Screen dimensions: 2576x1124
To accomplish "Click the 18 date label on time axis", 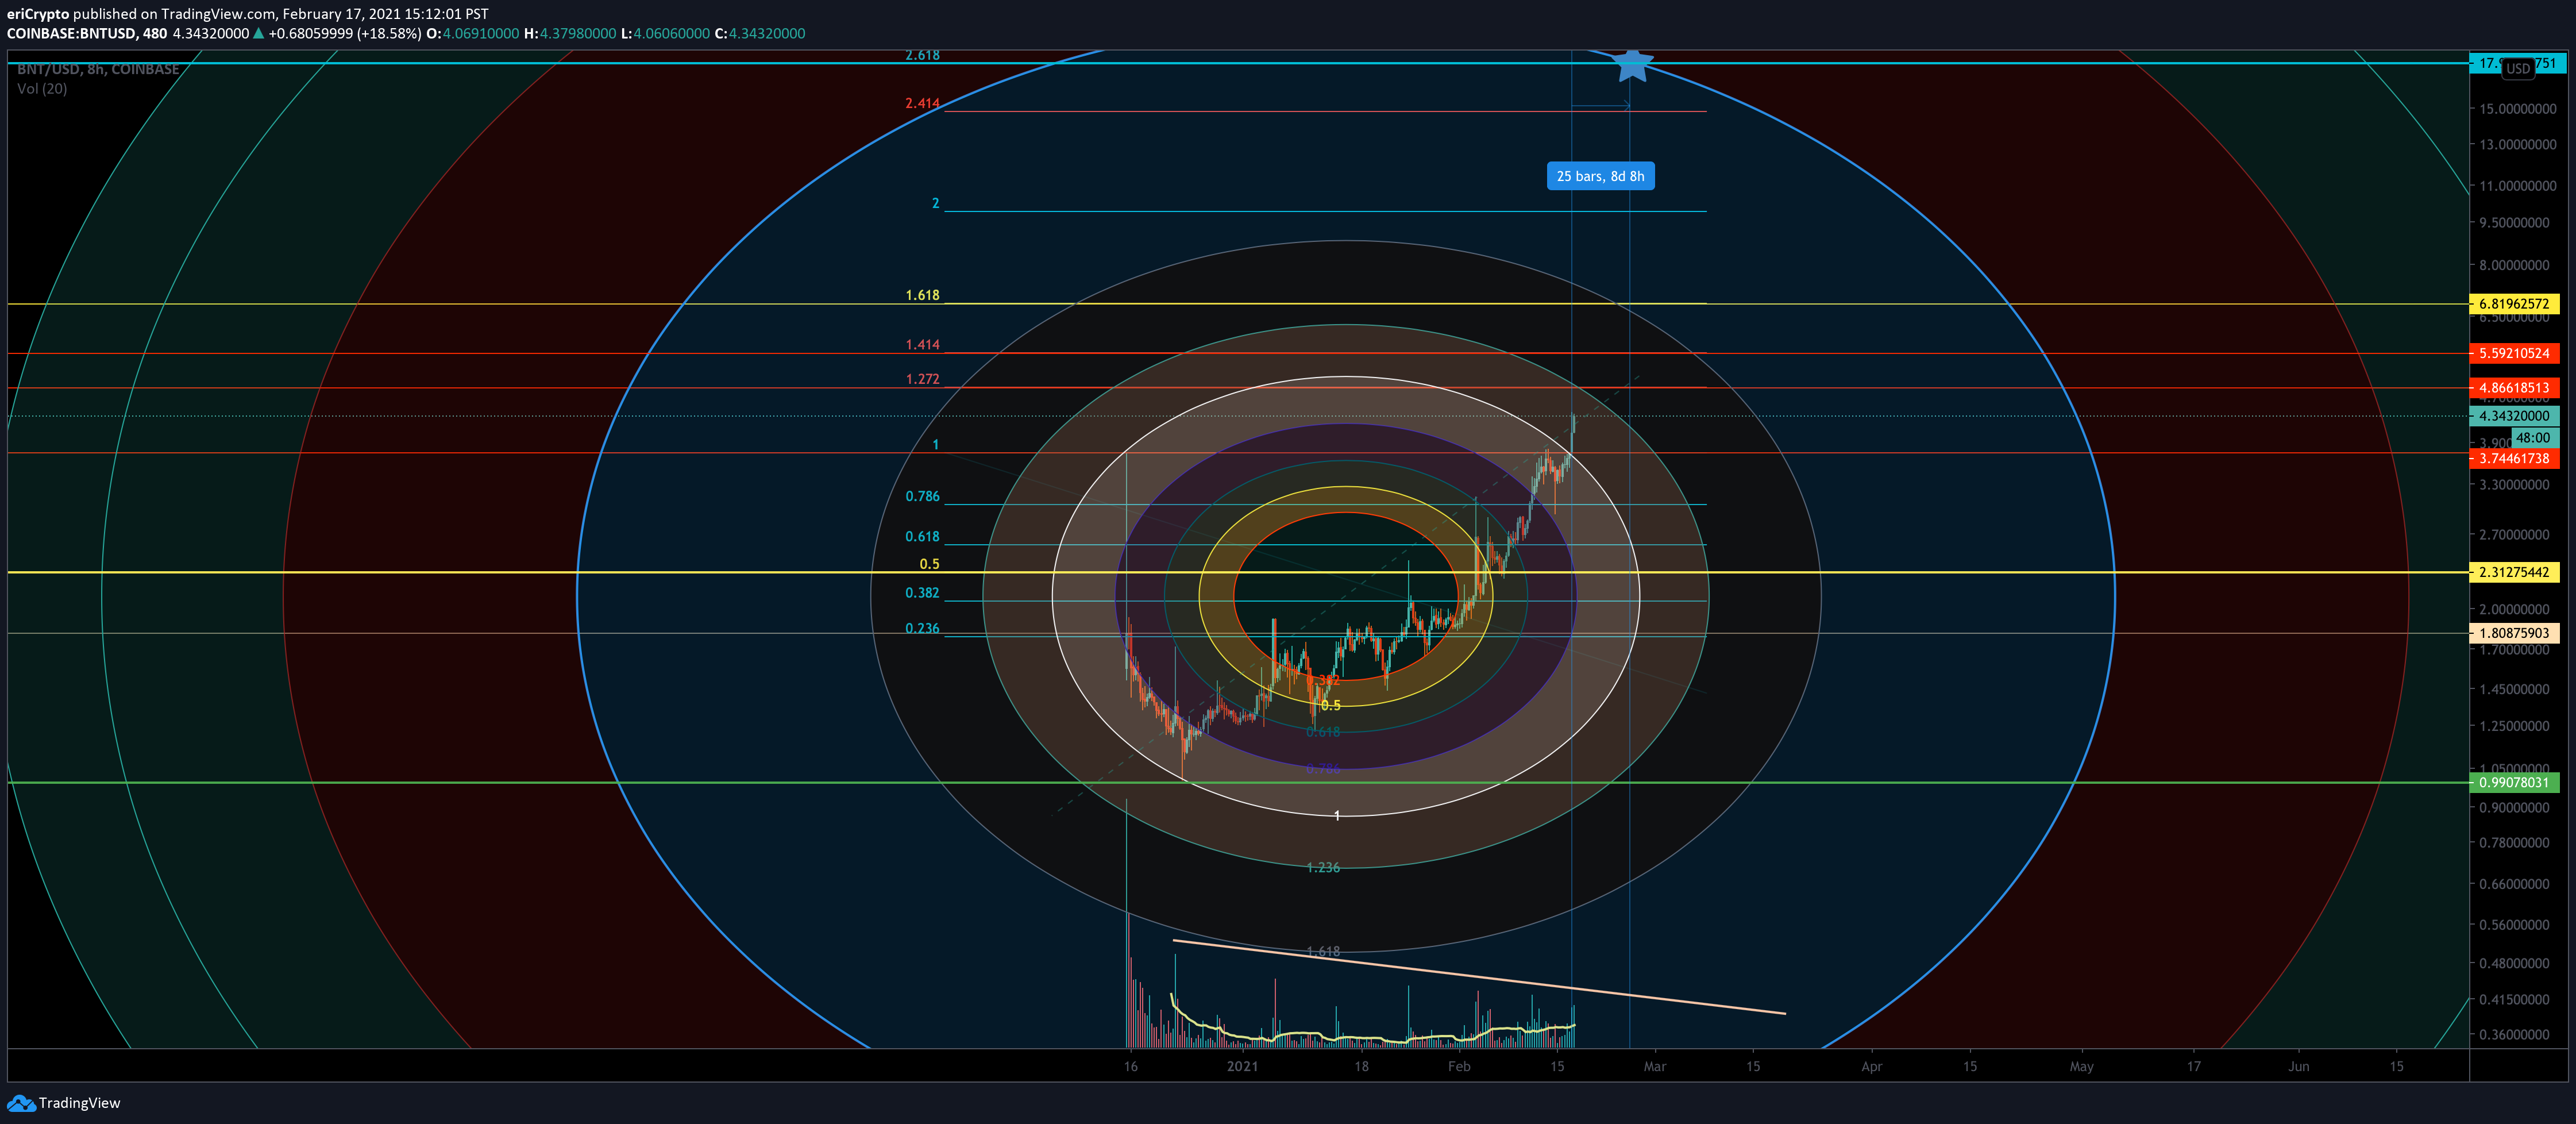I will tap(1361, 1067).
